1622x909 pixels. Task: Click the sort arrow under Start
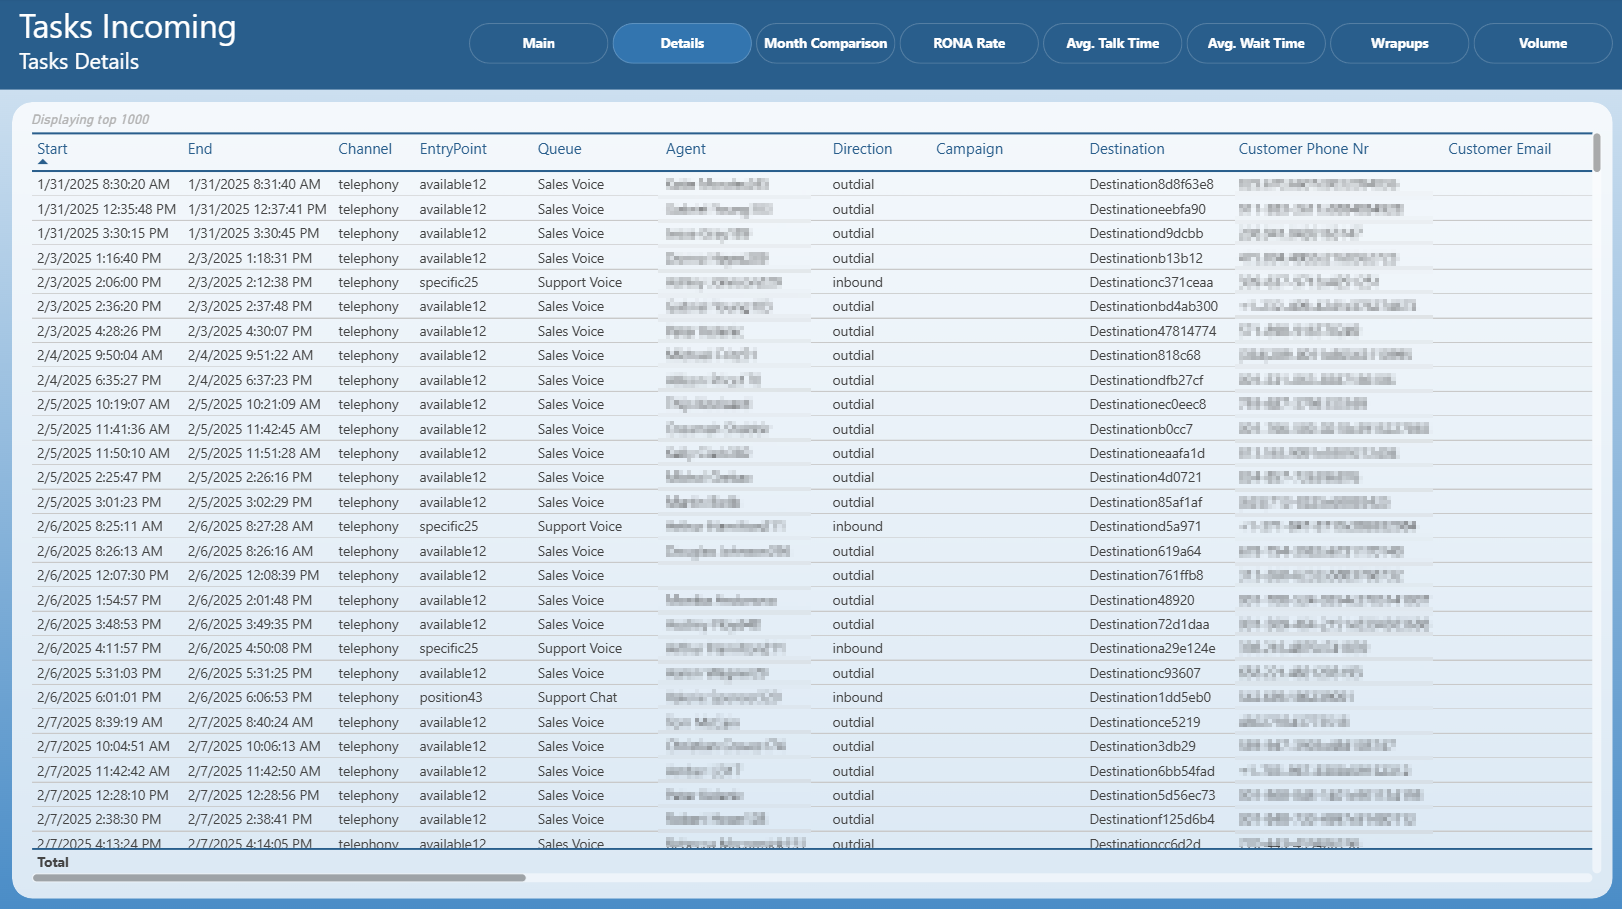(42, 162)
